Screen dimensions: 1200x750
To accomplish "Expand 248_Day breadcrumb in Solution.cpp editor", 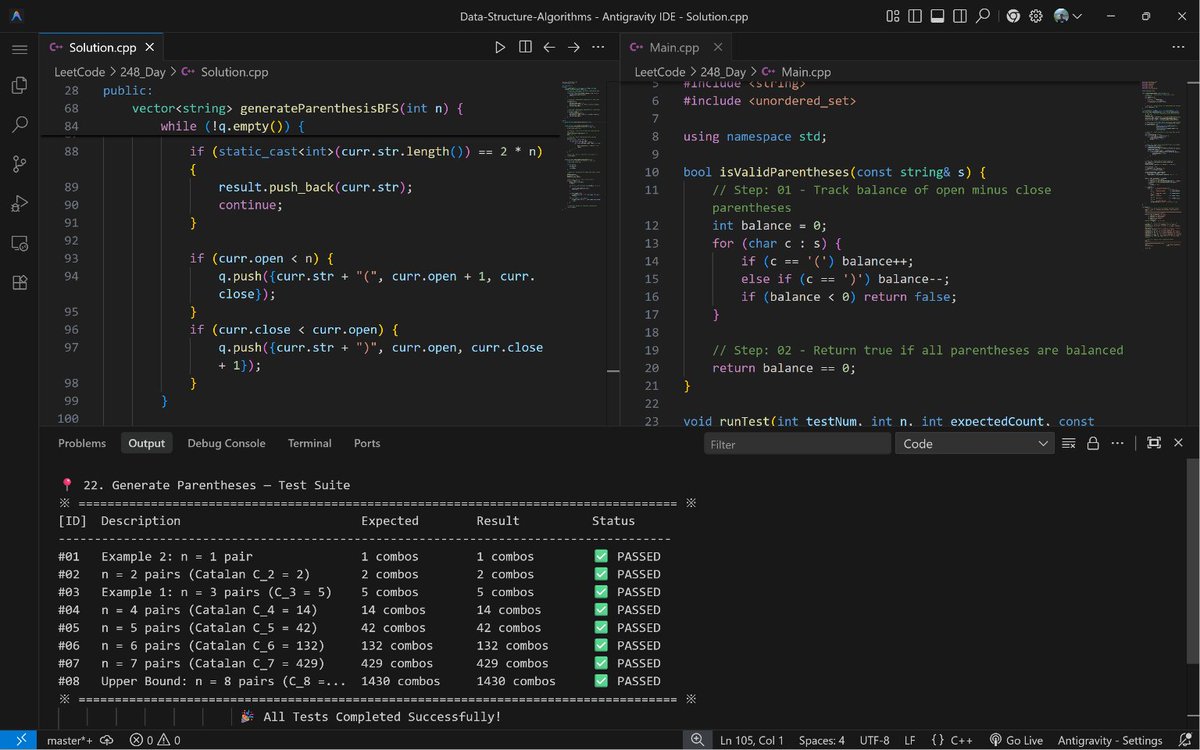I will pyautogui.click(x=143, y=72).
